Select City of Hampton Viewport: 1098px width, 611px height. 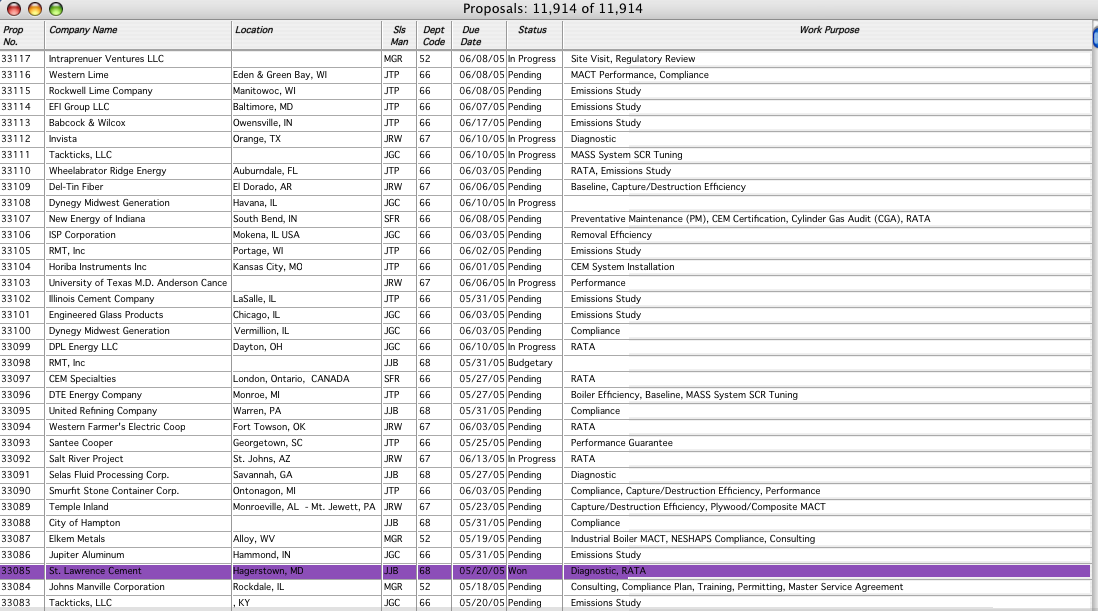84,523
